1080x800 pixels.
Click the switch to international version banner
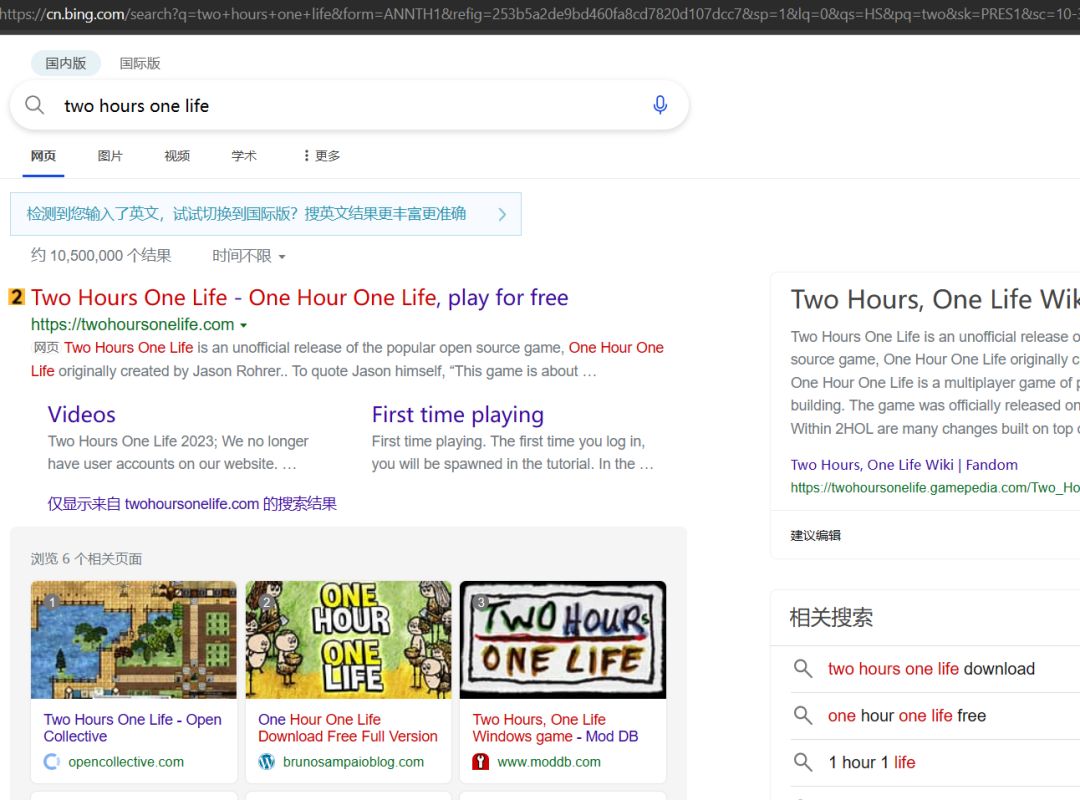pyautogui.click(x=265, y=214)
